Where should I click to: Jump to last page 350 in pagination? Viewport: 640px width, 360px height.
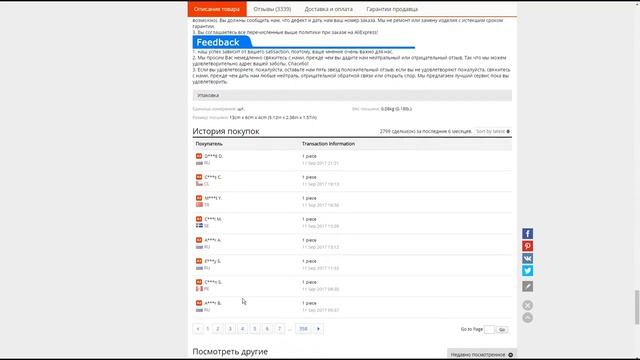click(303, 329)
